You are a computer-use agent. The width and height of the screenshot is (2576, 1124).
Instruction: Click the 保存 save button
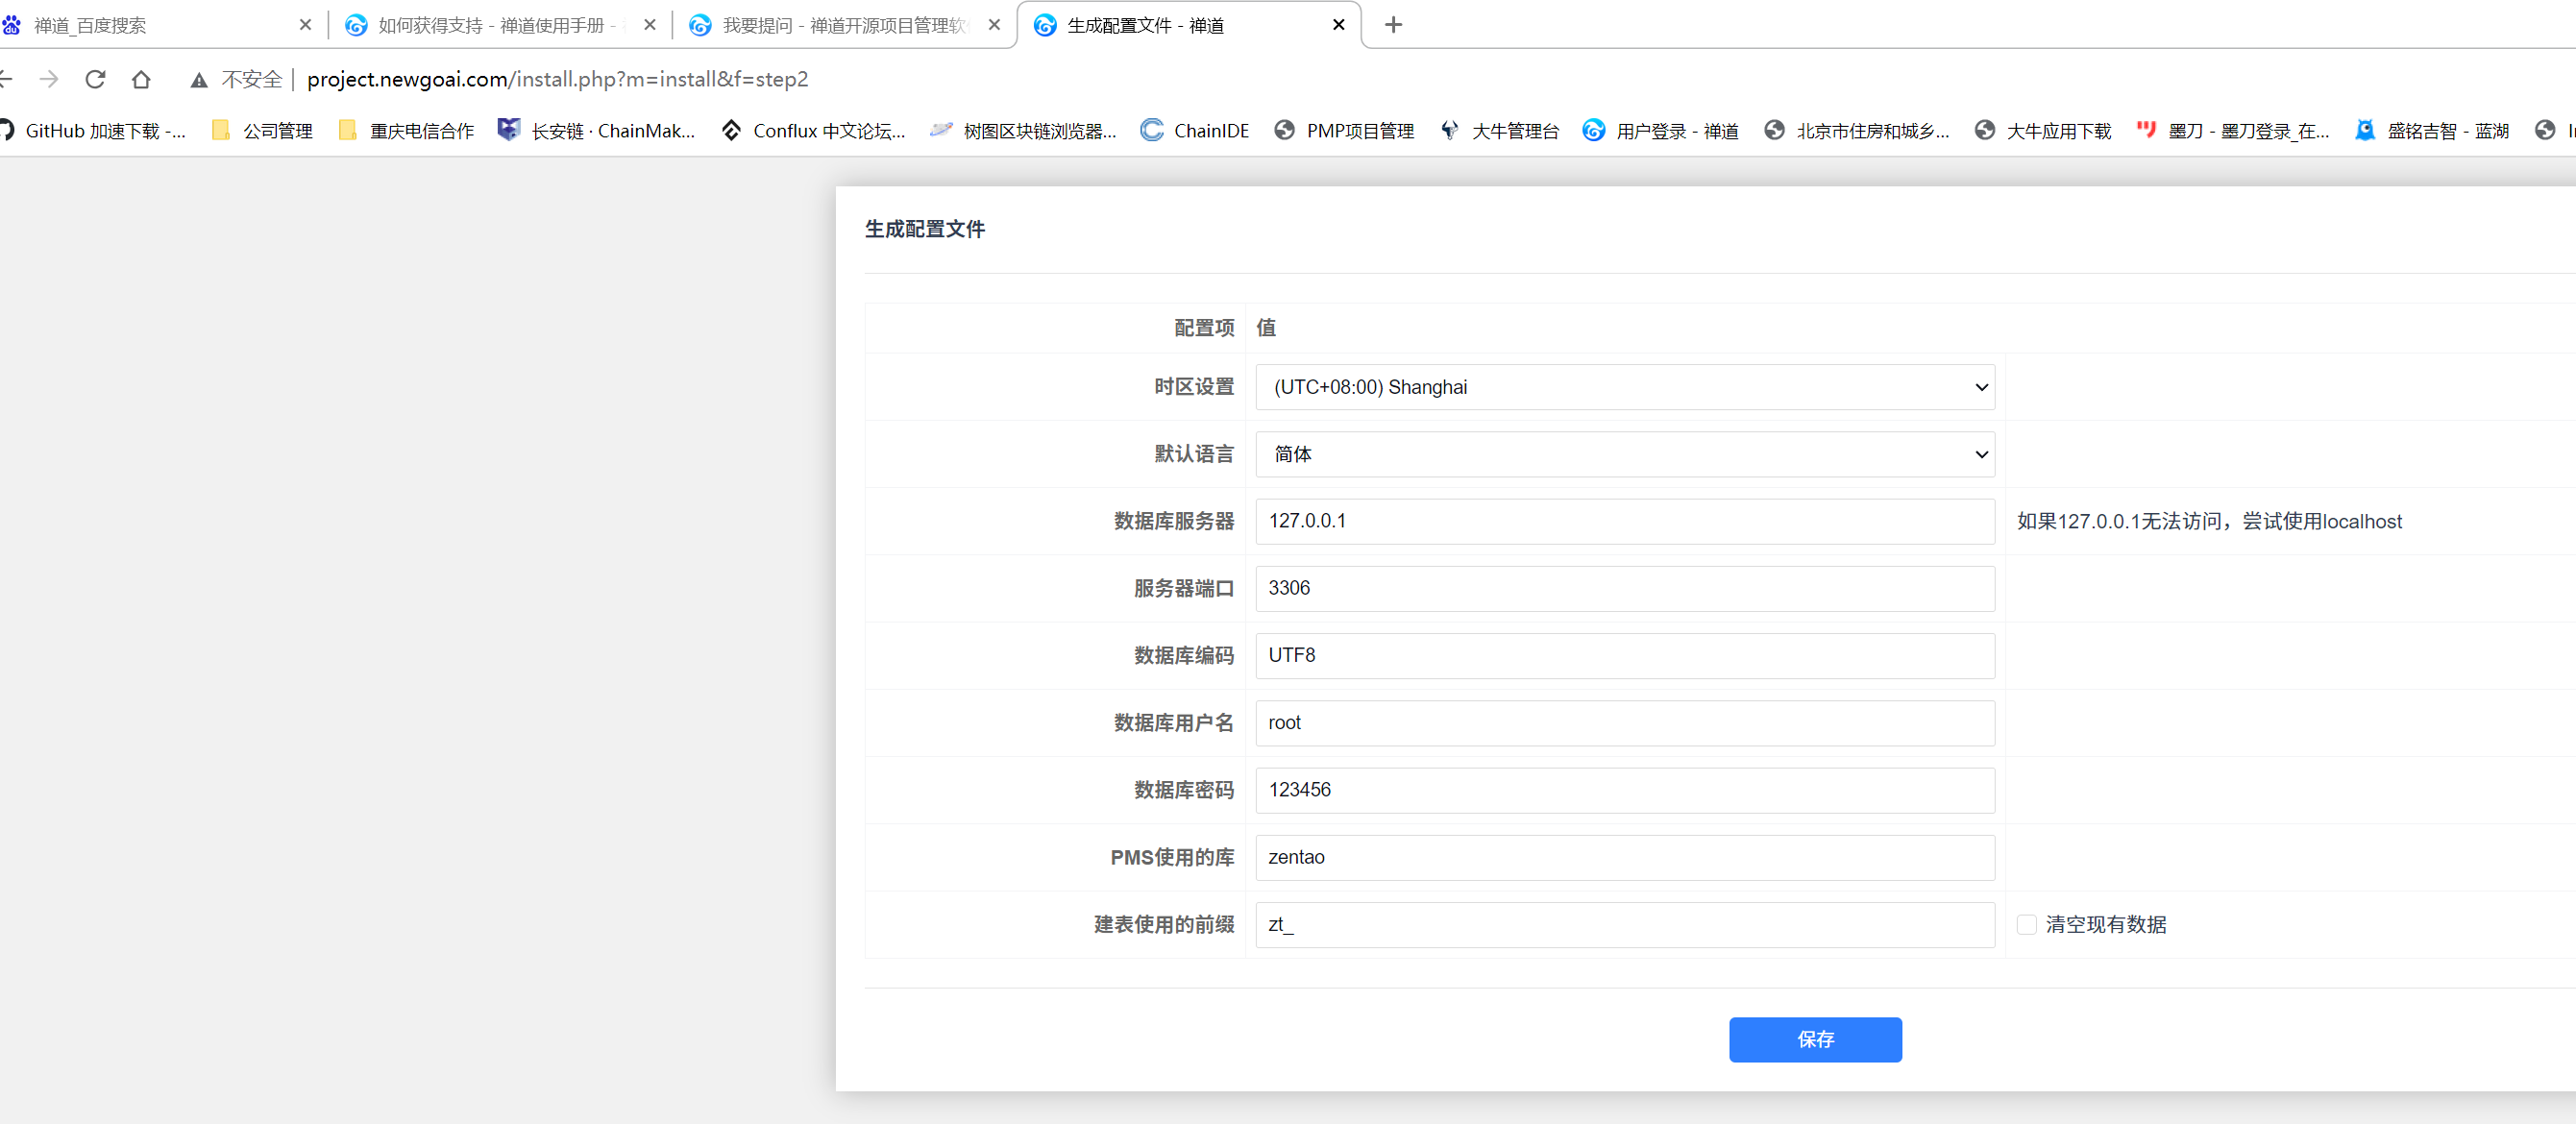[x=1814, y=1039]
